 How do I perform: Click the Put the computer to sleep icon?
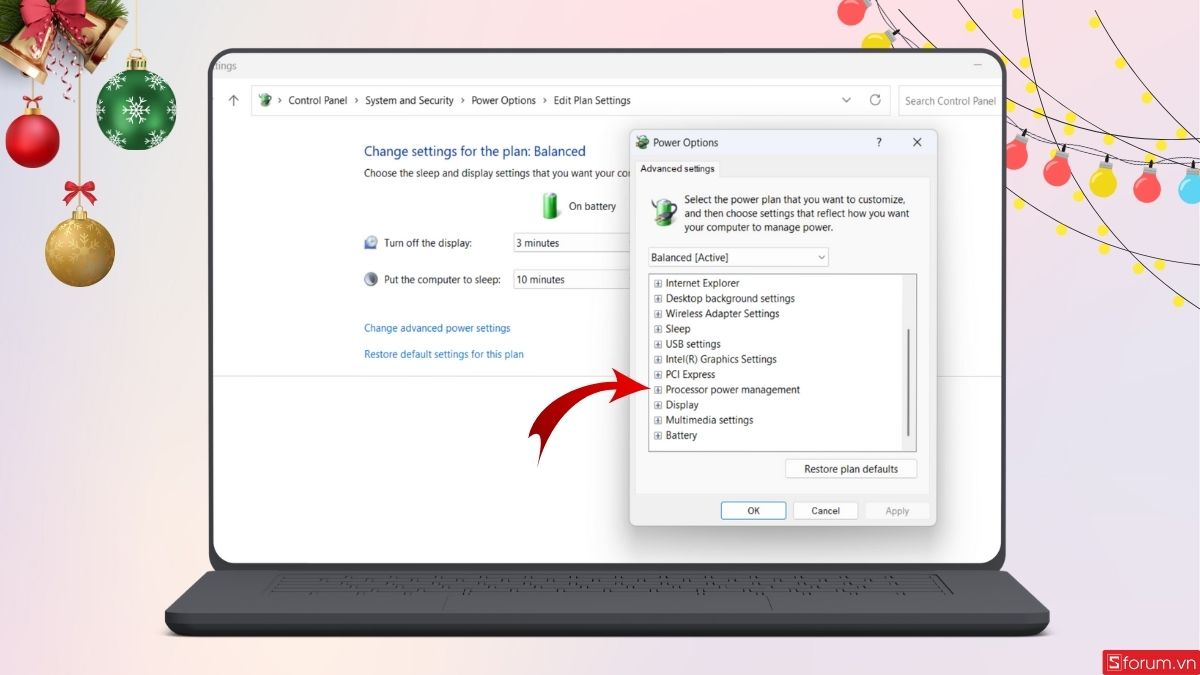pos(371,280)
